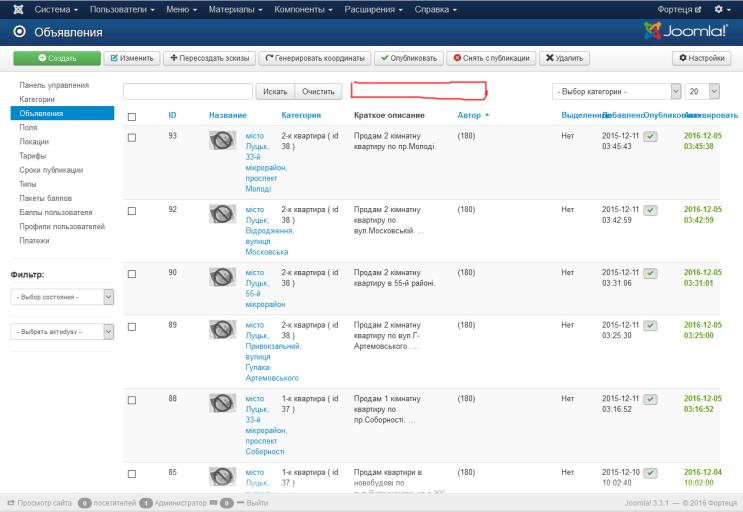Check the select-all checkbox in table header
743x512 pixels.
coord(132,117)
